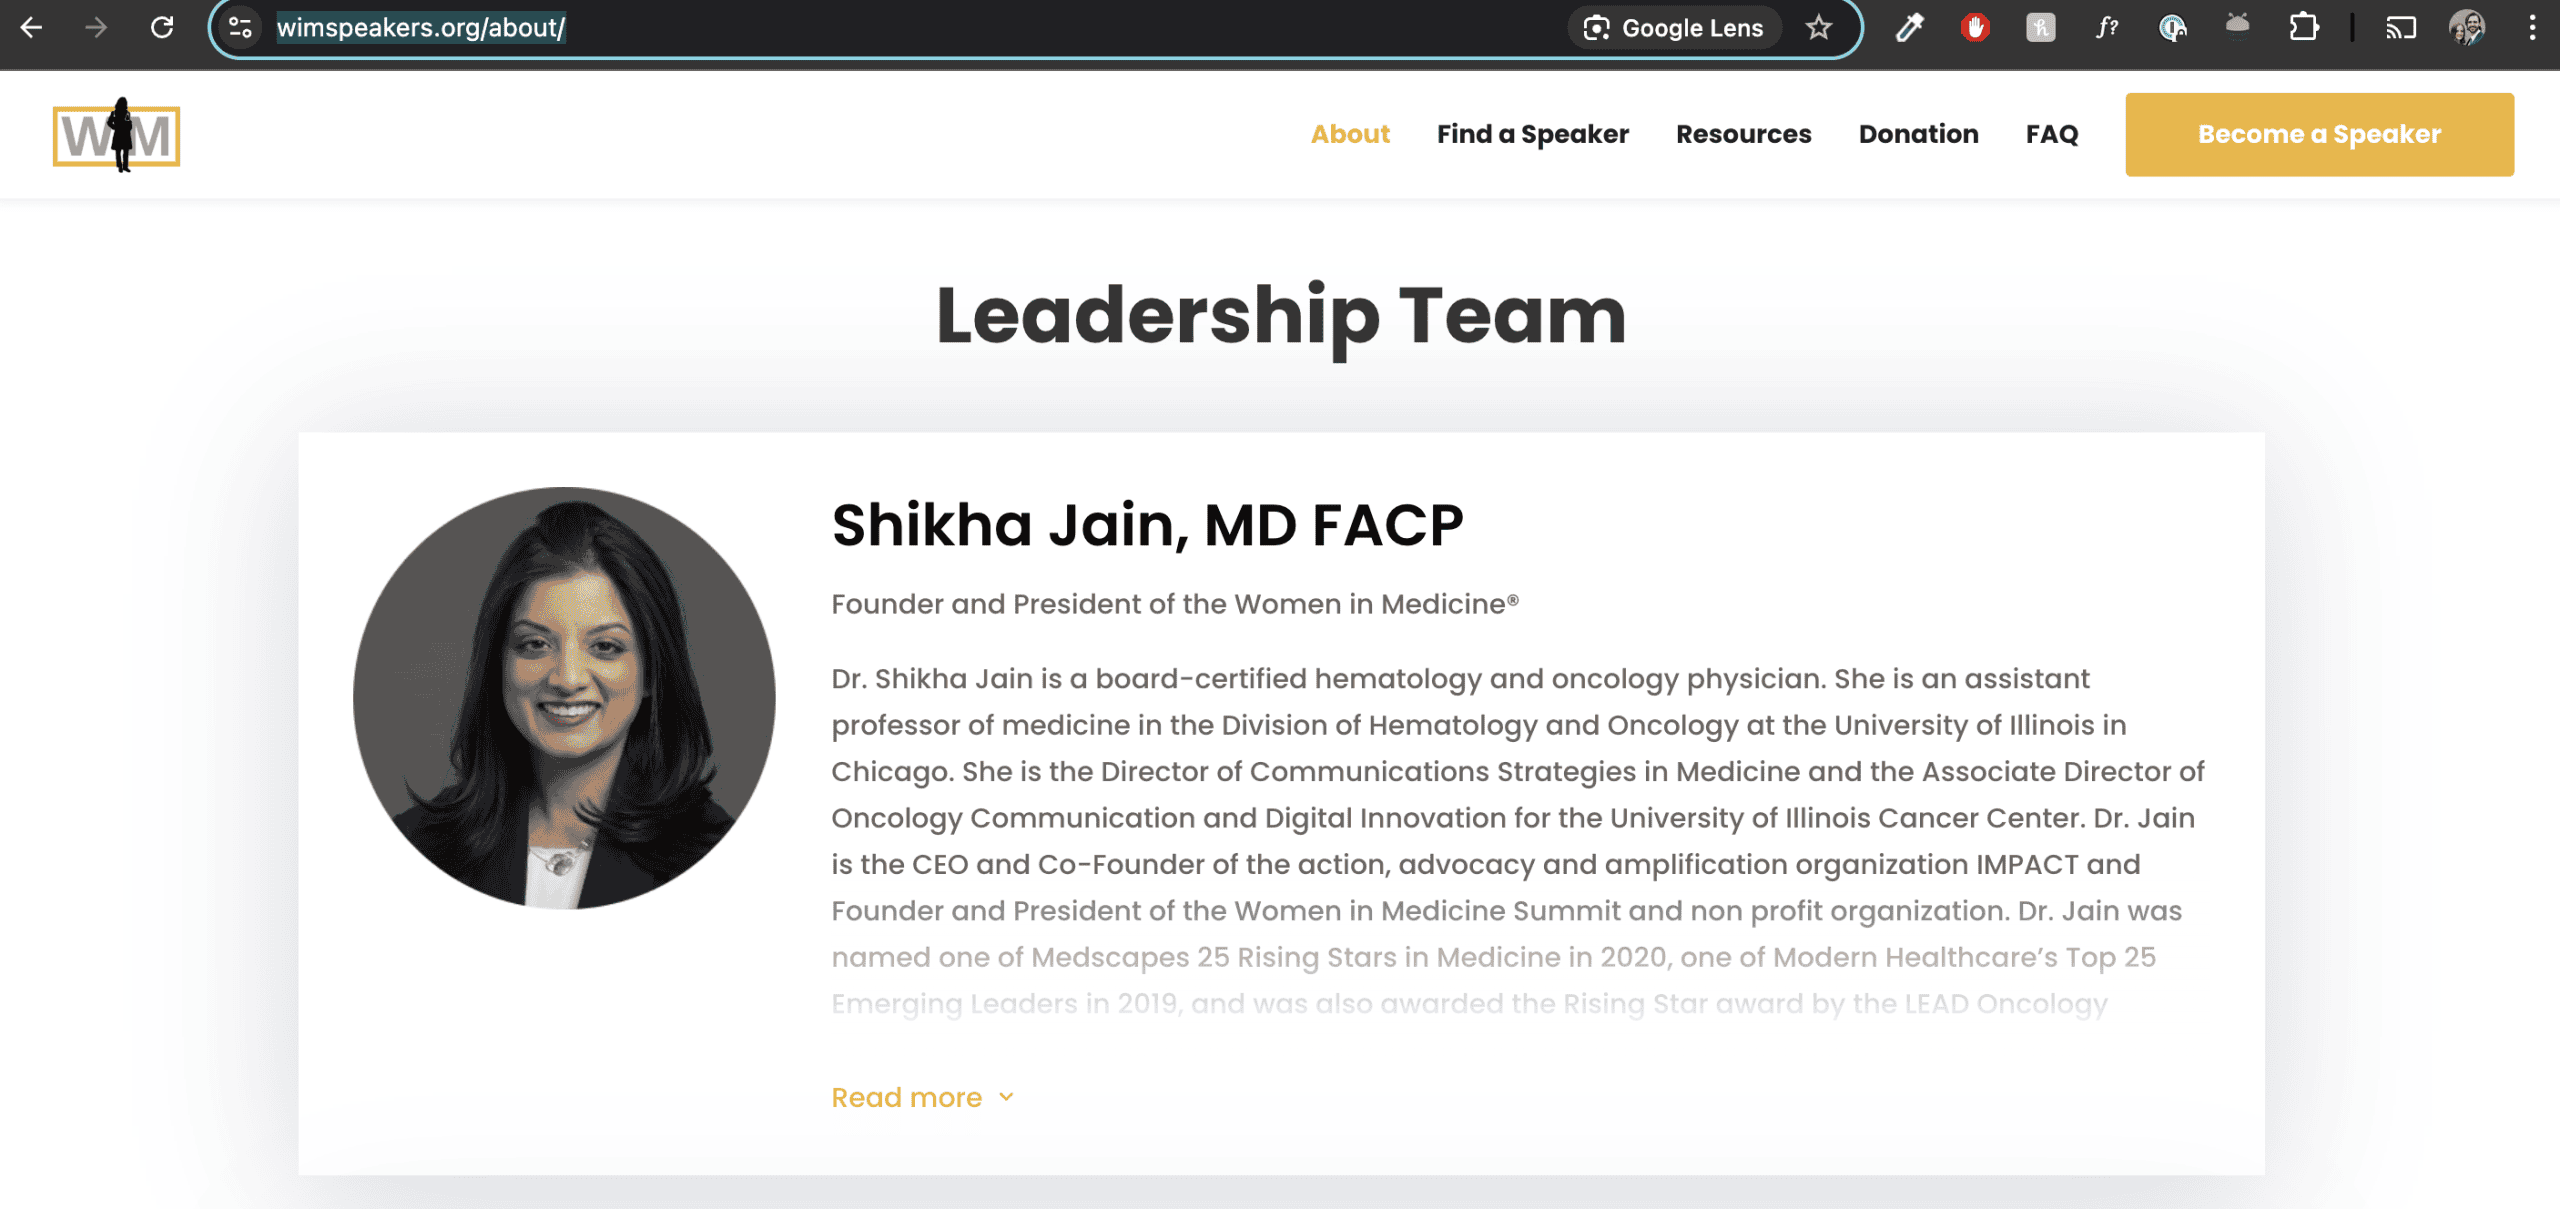Open the red stop-hand adblock extension
Image resolution: width=2560 pixels, height=1209 pixels.
point(1975,27)
